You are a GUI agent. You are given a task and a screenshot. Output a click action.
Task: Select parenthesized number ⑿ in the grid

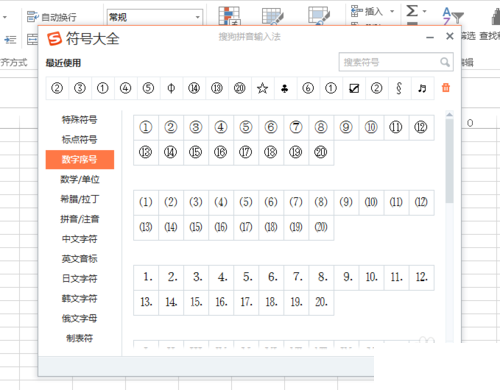pos(421,202)
